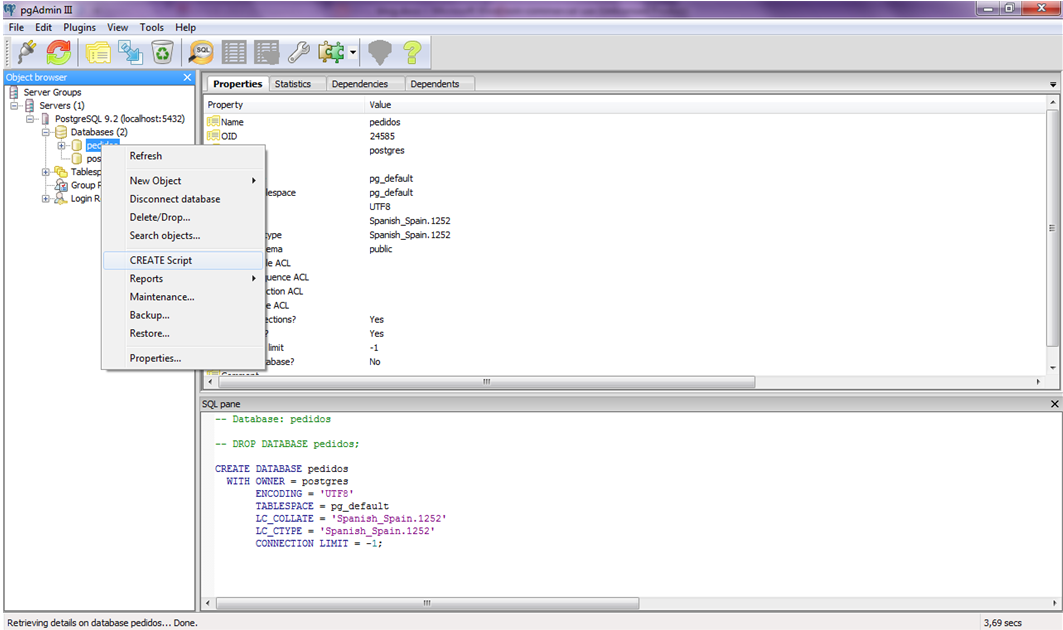This screenshot has height=630, width=1063.
Task: Open the View Data grid icon
Action: [x=233, y=52]
